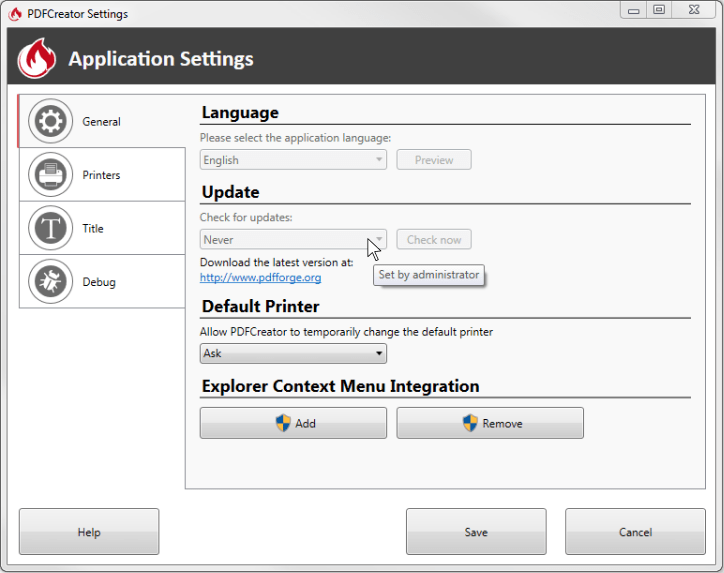Open the Debug bug icon

(50, 281)
